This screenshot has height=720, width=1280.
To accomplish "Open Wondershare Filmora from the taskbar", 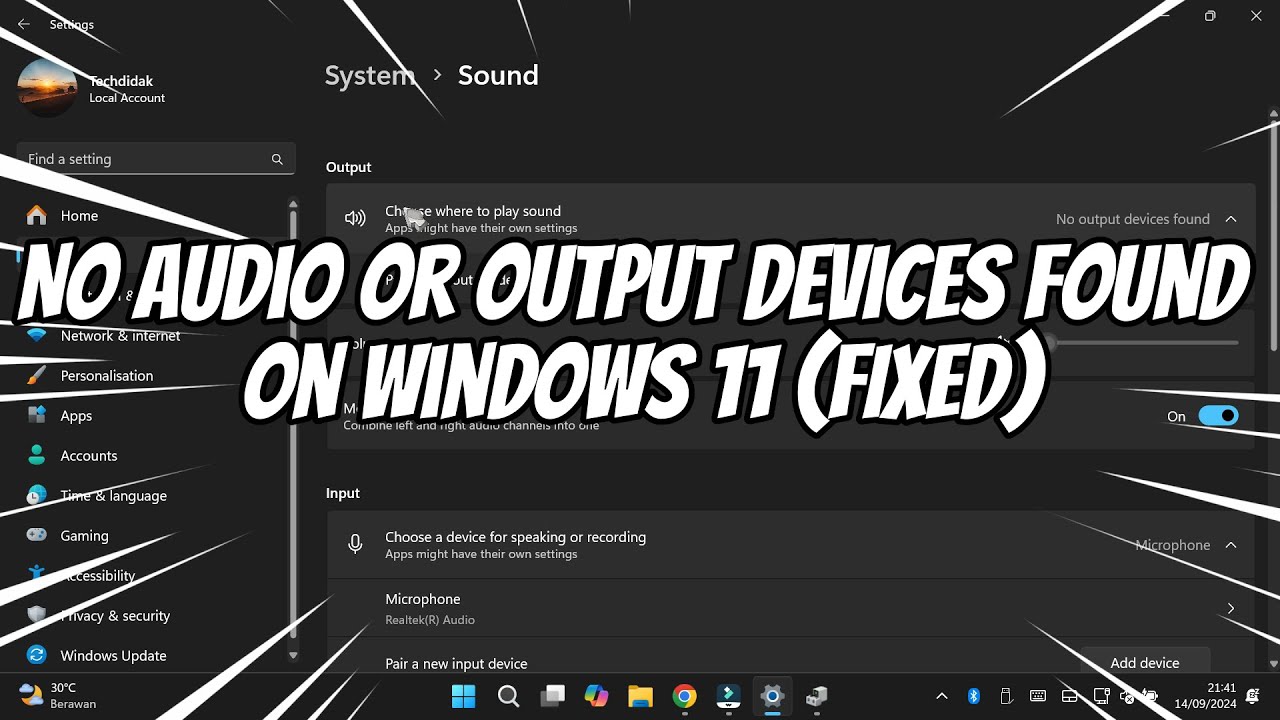I will [728, 696].
